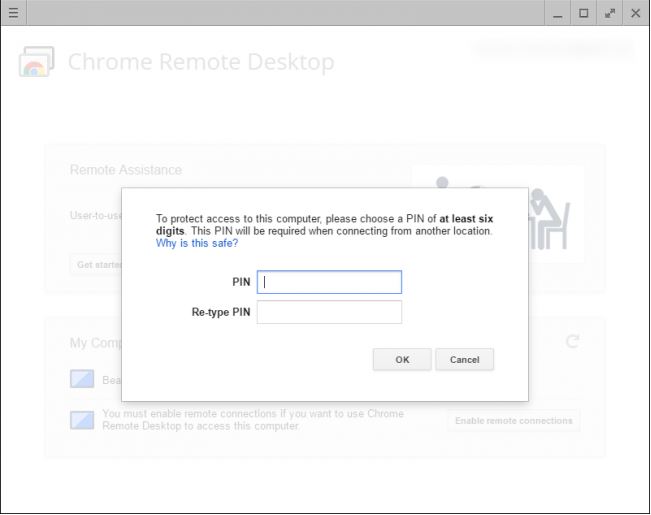Focus the PIN input field
Image resolution: width=651 pixels, height=515 pixels.
coord(329,282)
